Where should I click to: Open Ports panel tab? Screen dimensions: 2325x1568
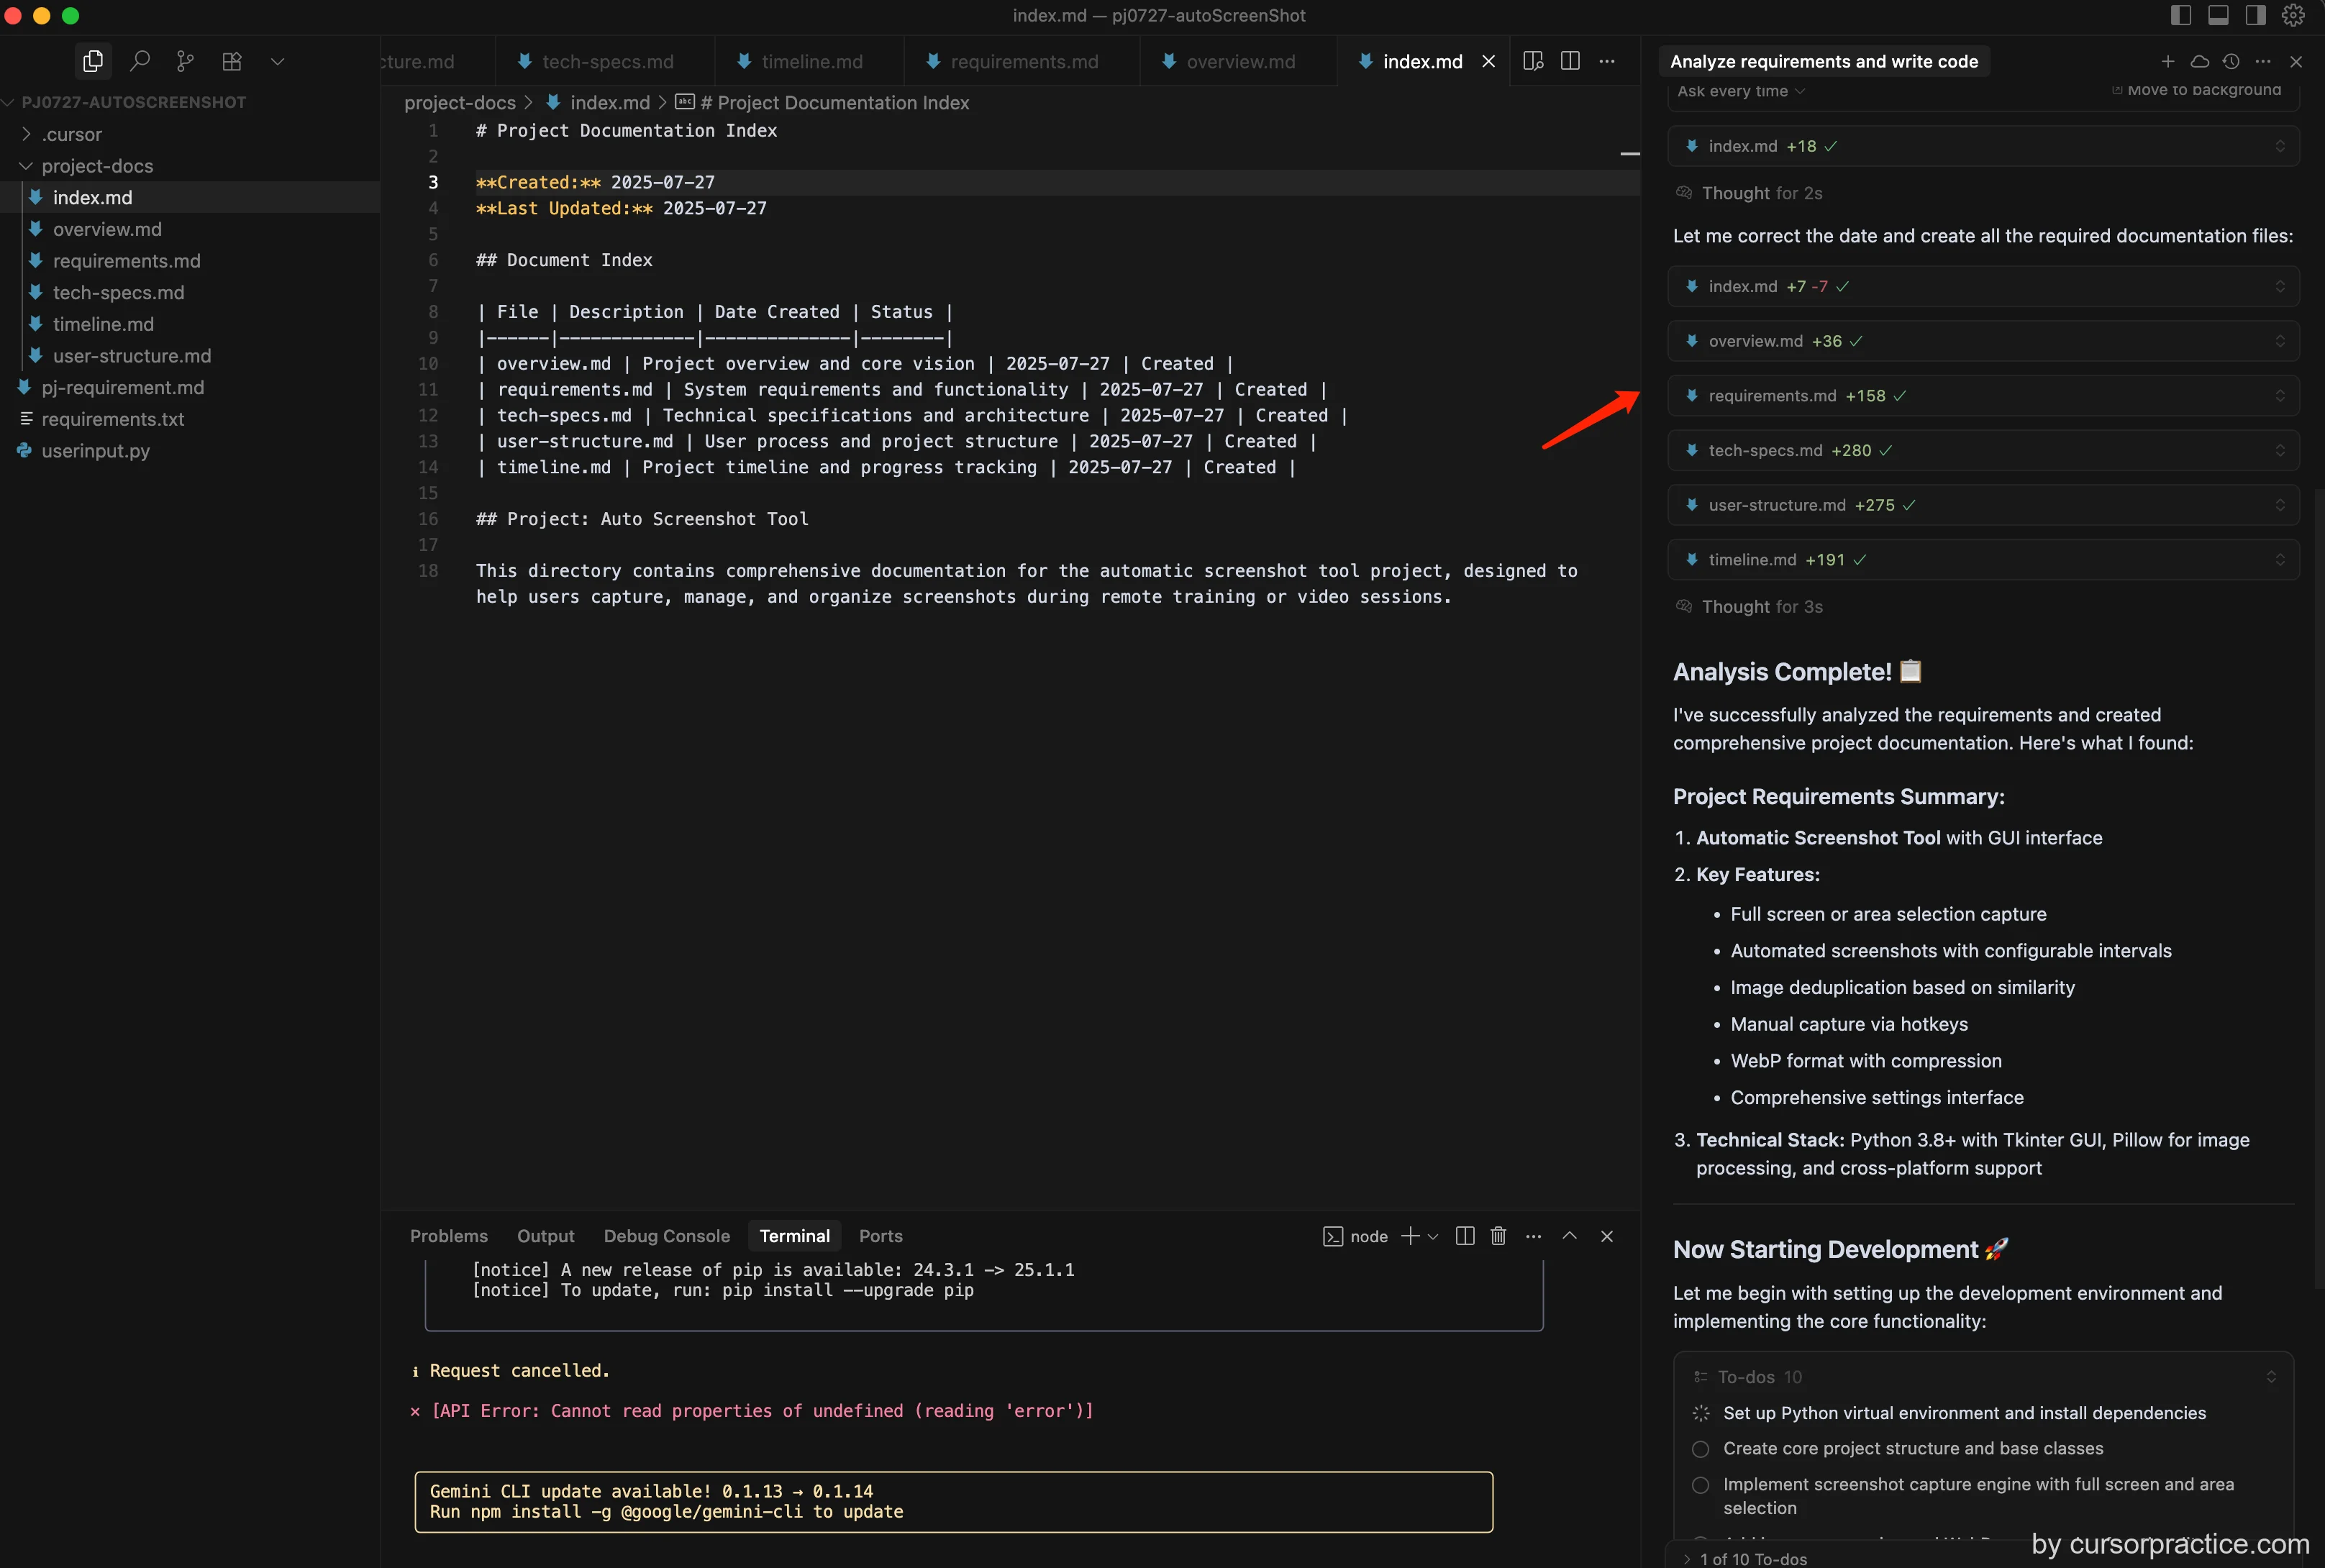pyautogui.click(x=881, y=1236)
